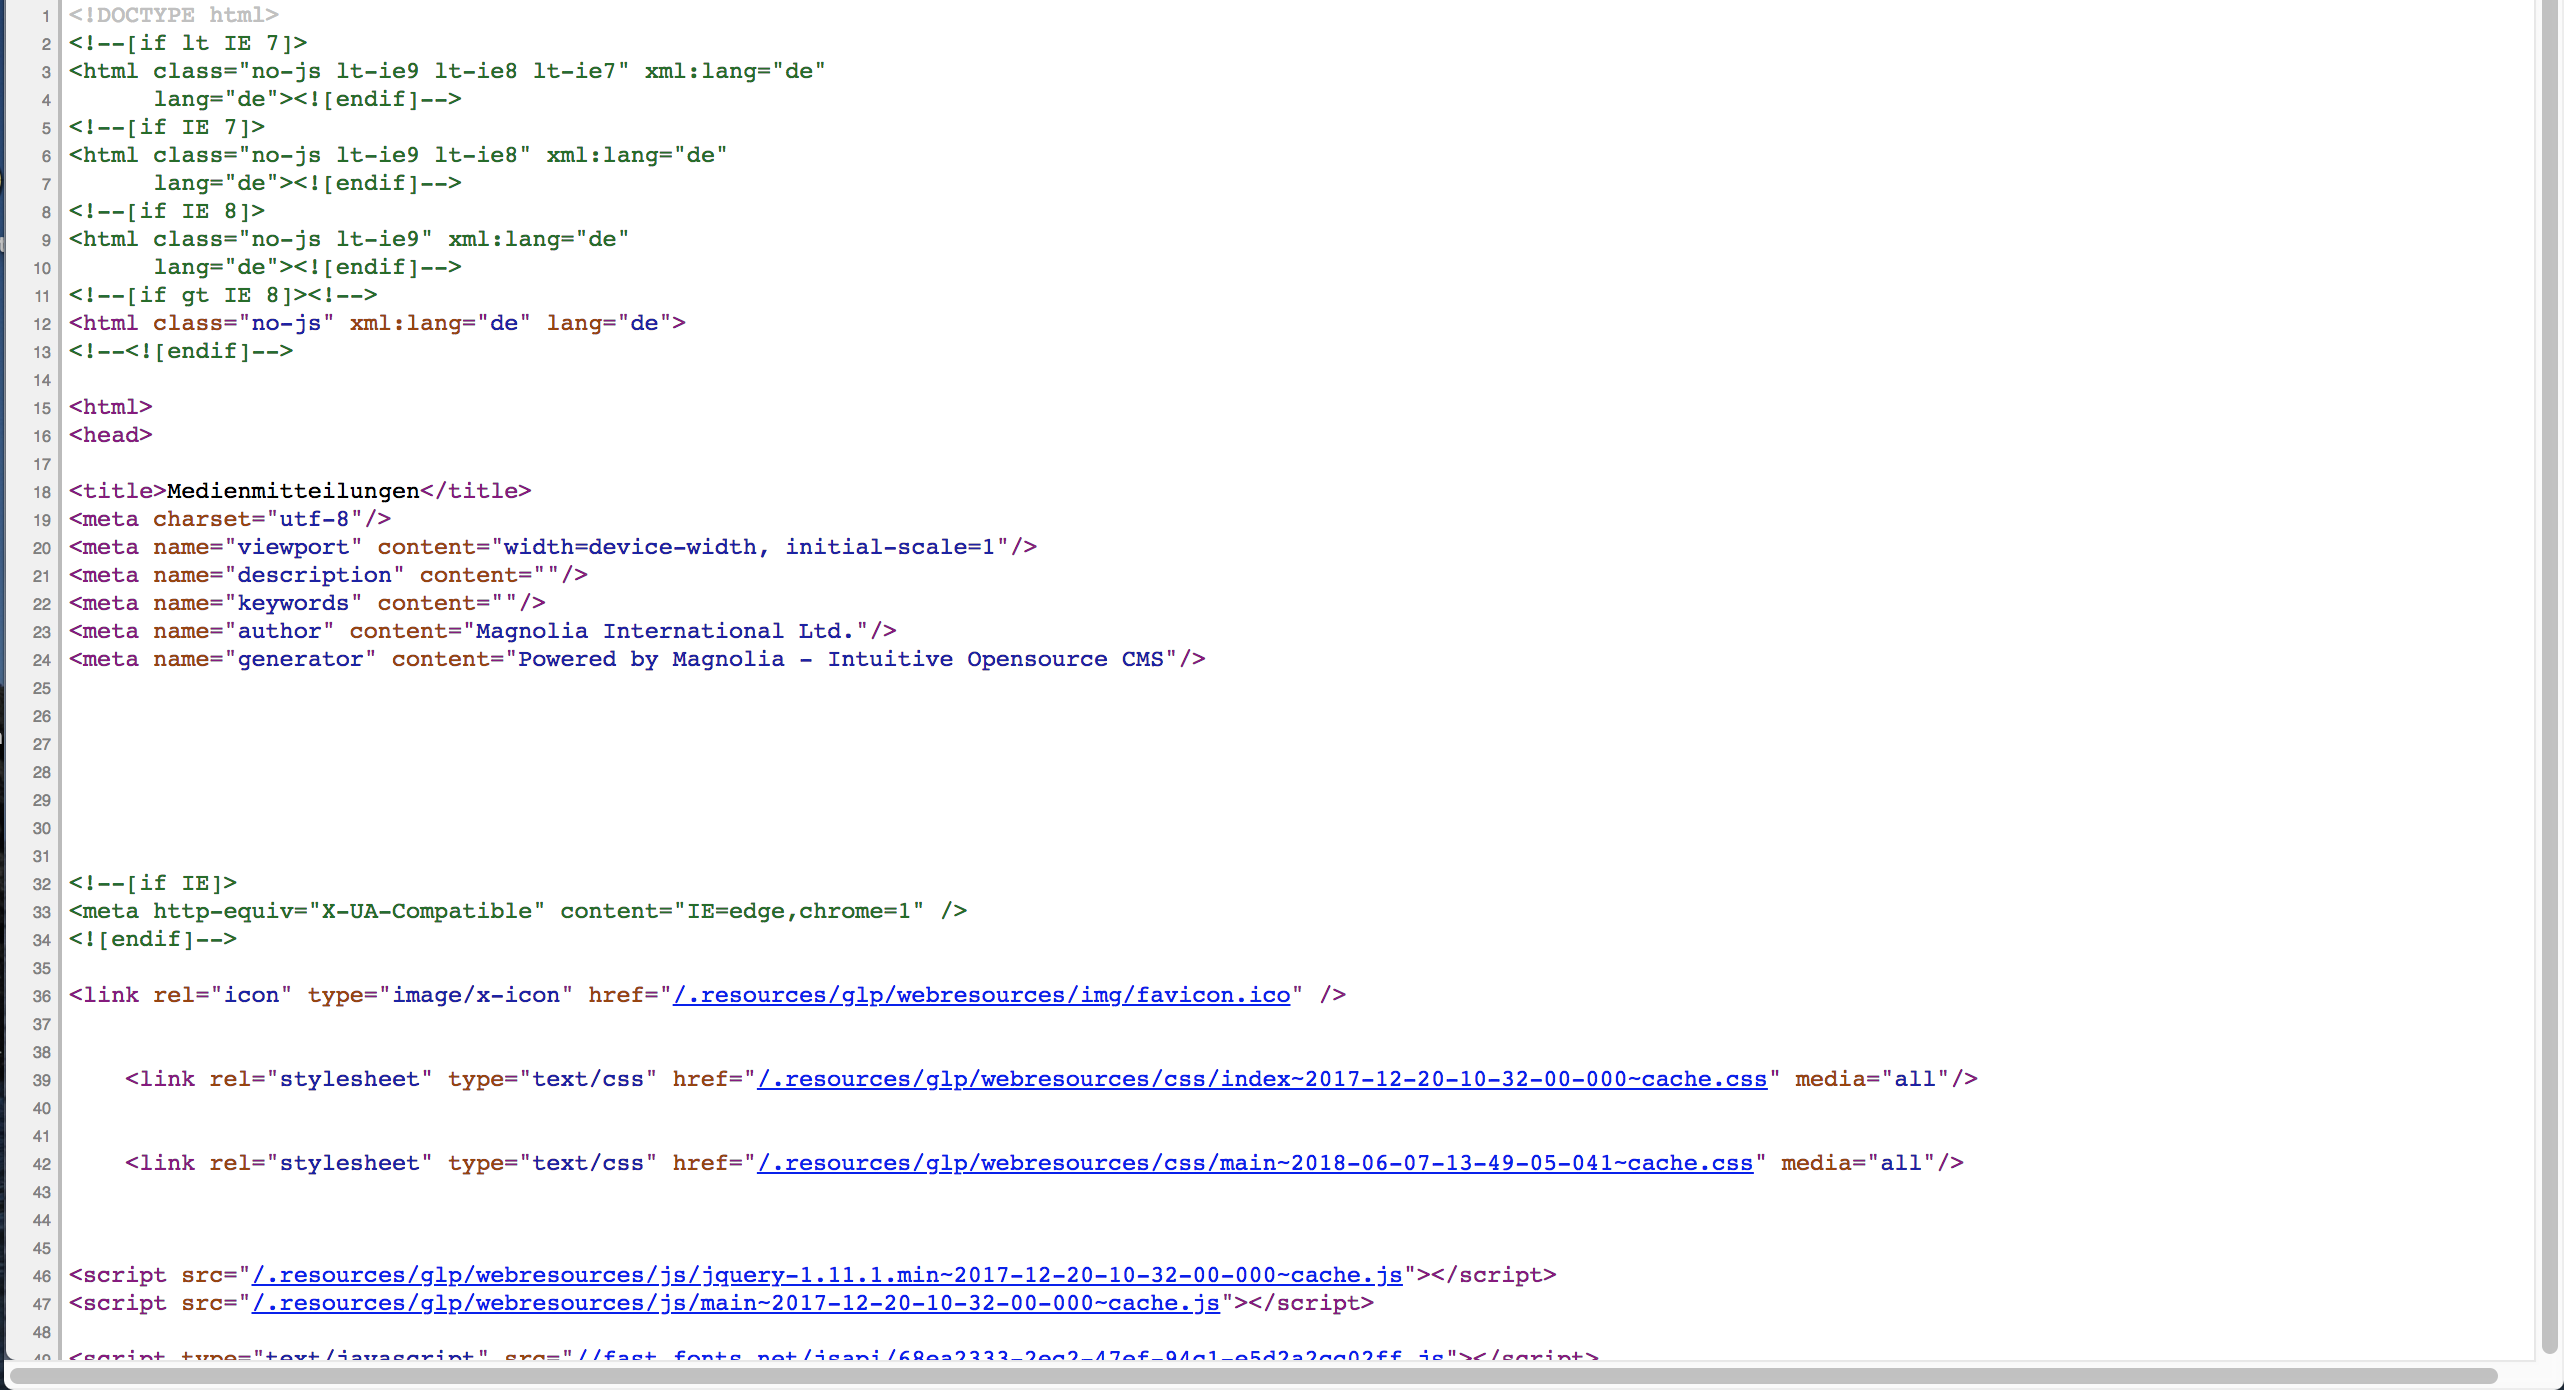Image resolution: width=2566 pixels, height=1392 pixels.
Task: Open the main cache.css stylesheet link
Action: click(1254, 1163)
